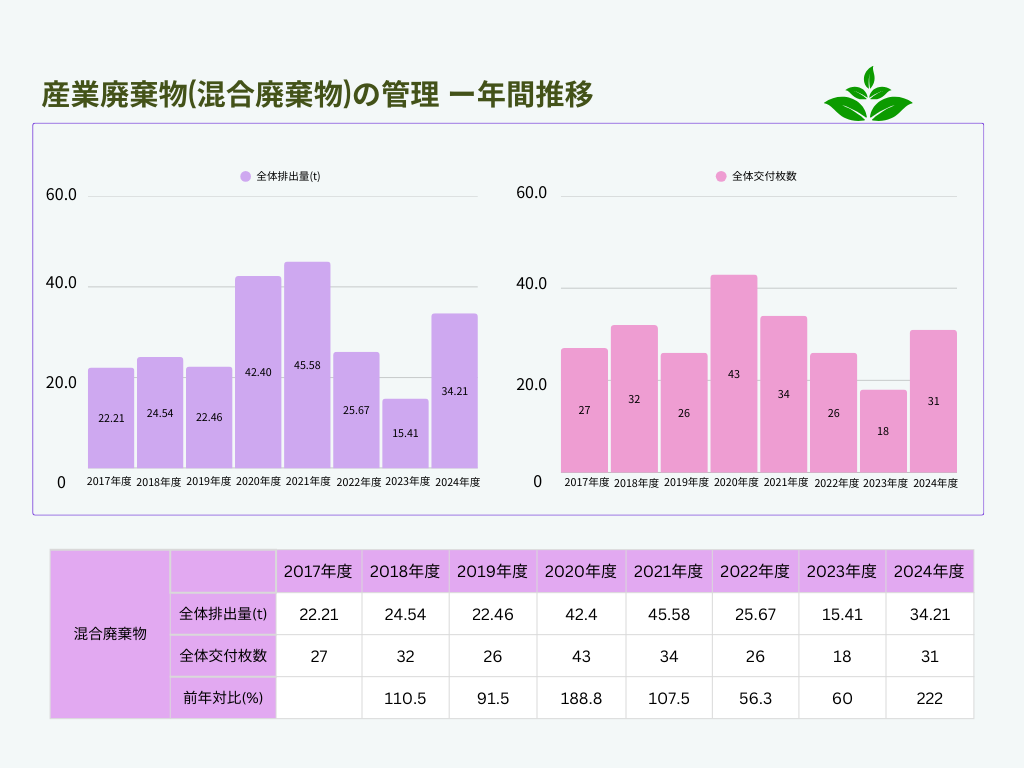This screenshot has width=1024, height=768.
Task: Select the table cell showing 222
Action: (929, 698)
